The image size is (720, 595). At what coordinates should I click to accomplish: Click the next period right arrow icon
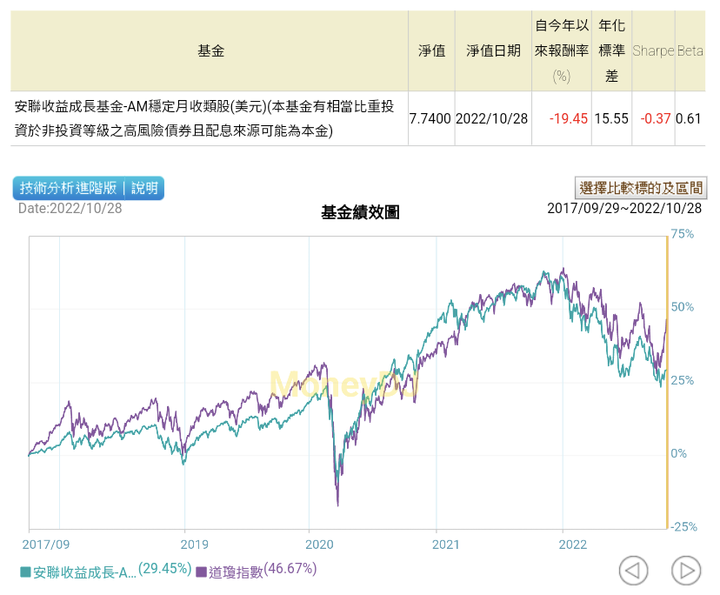pyautogui.click(x=686, y=571)
